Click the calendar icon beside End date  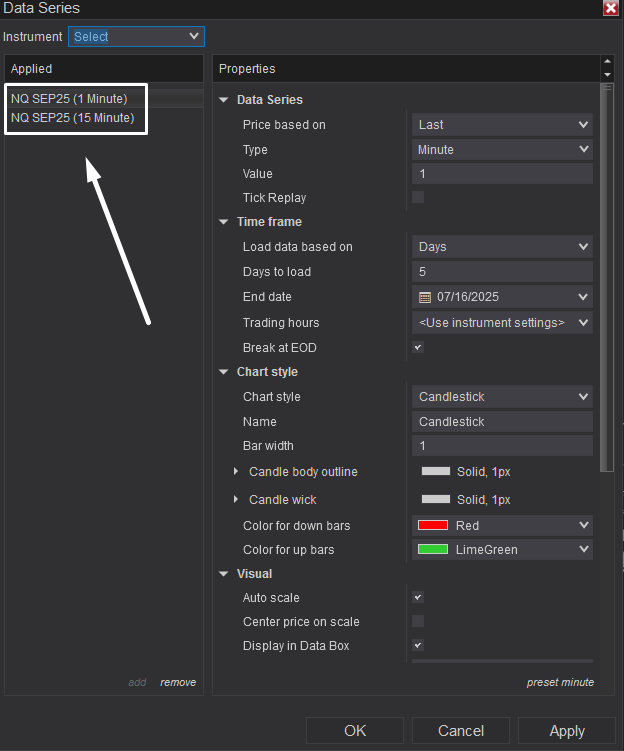[425, 297]
